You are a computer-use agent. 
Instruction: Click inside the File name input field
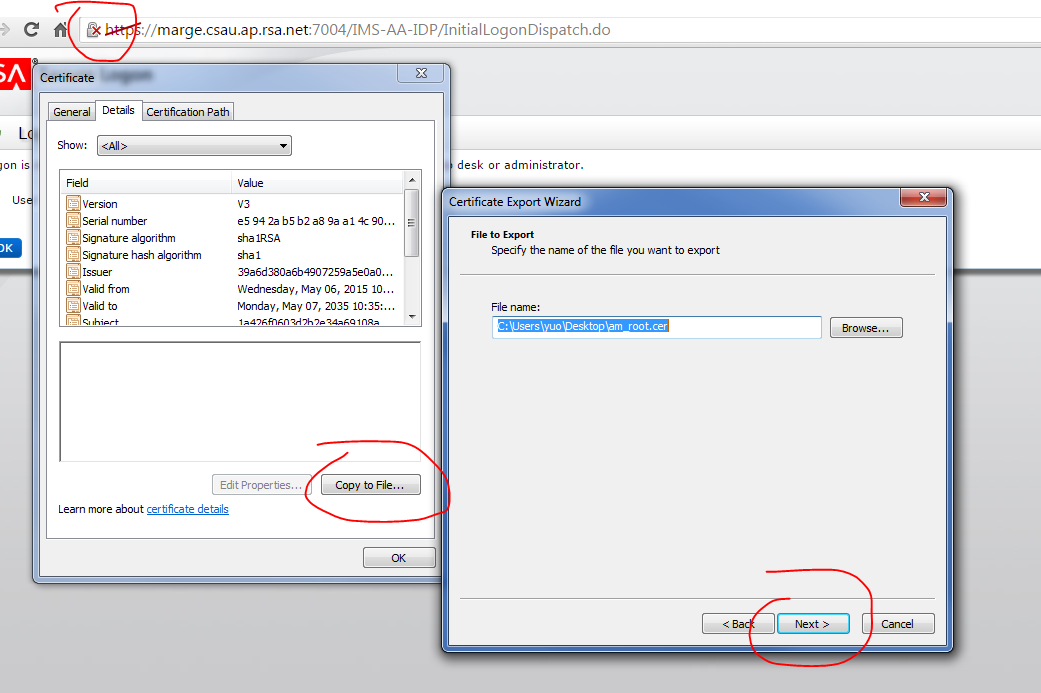pos(656,327)
